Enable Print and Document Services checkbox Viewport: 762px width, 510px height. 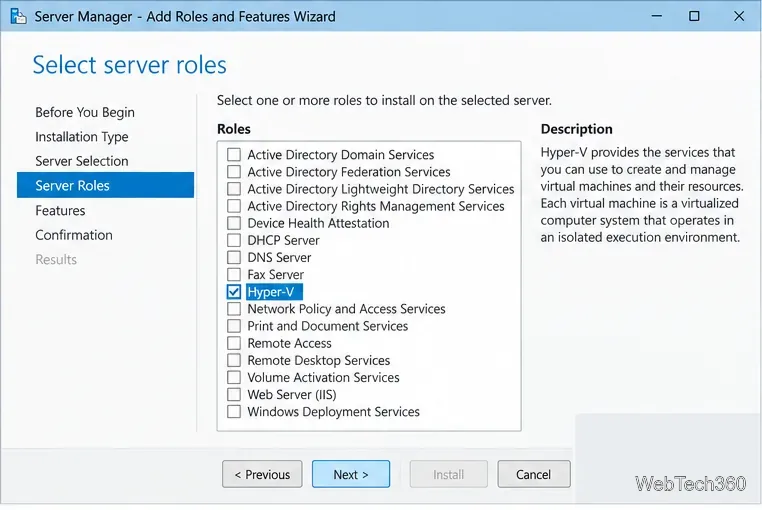coord(234,326)
